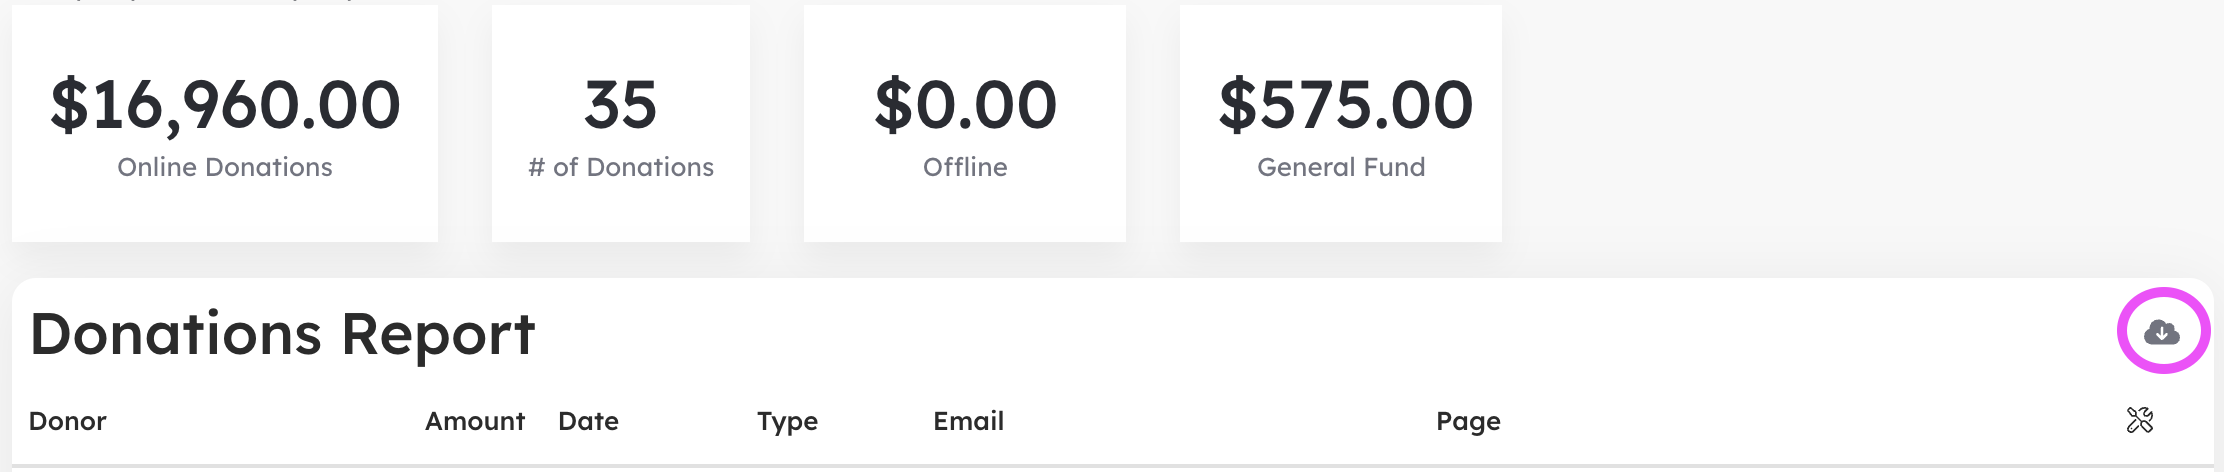The height and width of the screenshot is (472, 2224).
Task: Select the $575.00 fund amount
Action: tap(1345, 105)
